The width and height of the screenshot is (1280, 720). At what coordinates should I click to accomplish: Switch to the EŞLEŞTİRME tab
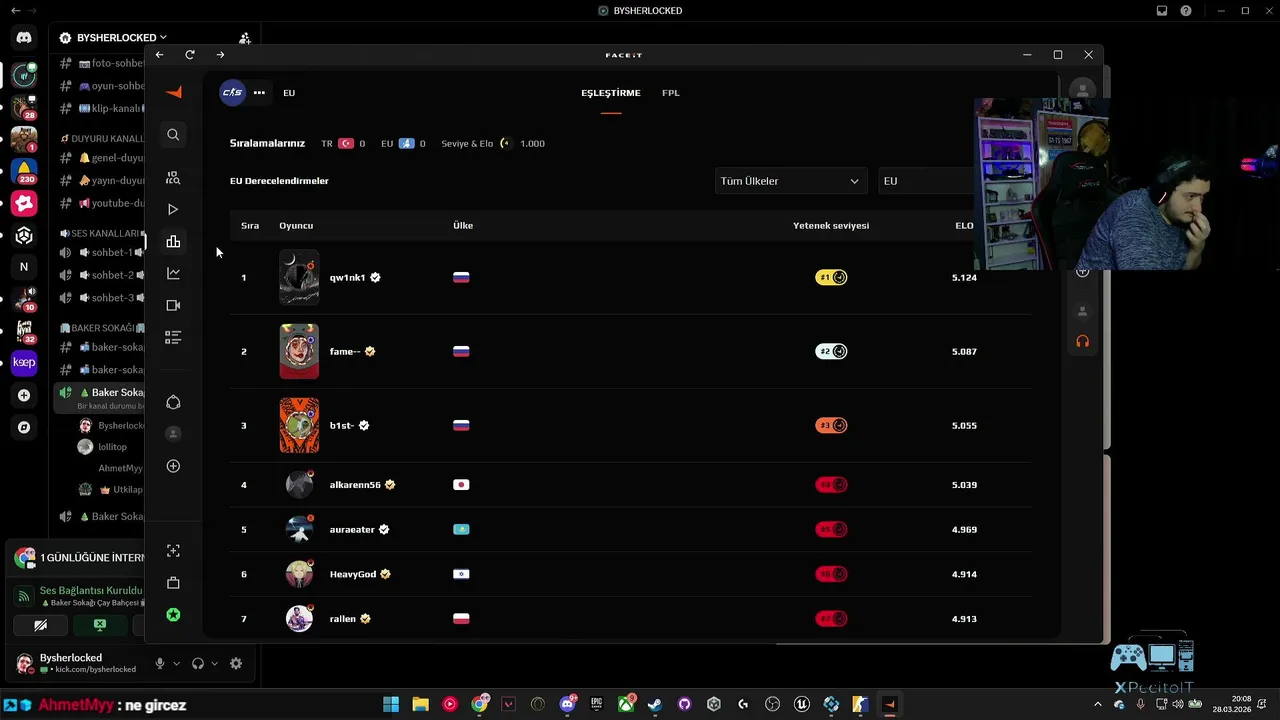(611, 93)
